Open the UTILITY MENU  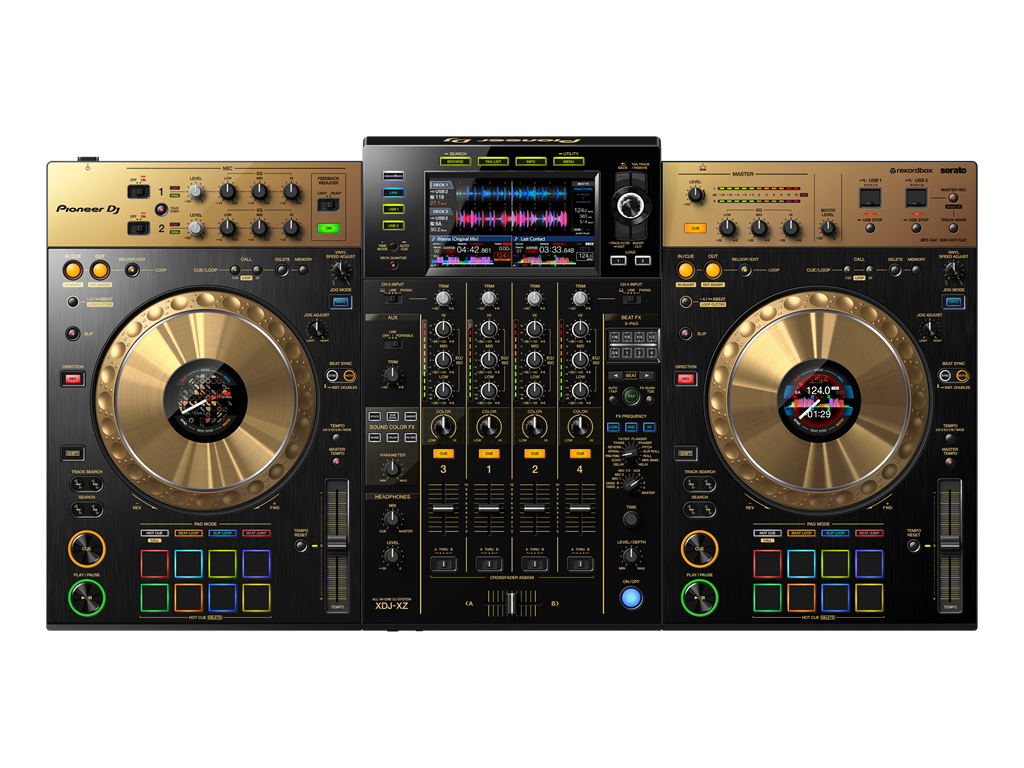tap(569, 161)
